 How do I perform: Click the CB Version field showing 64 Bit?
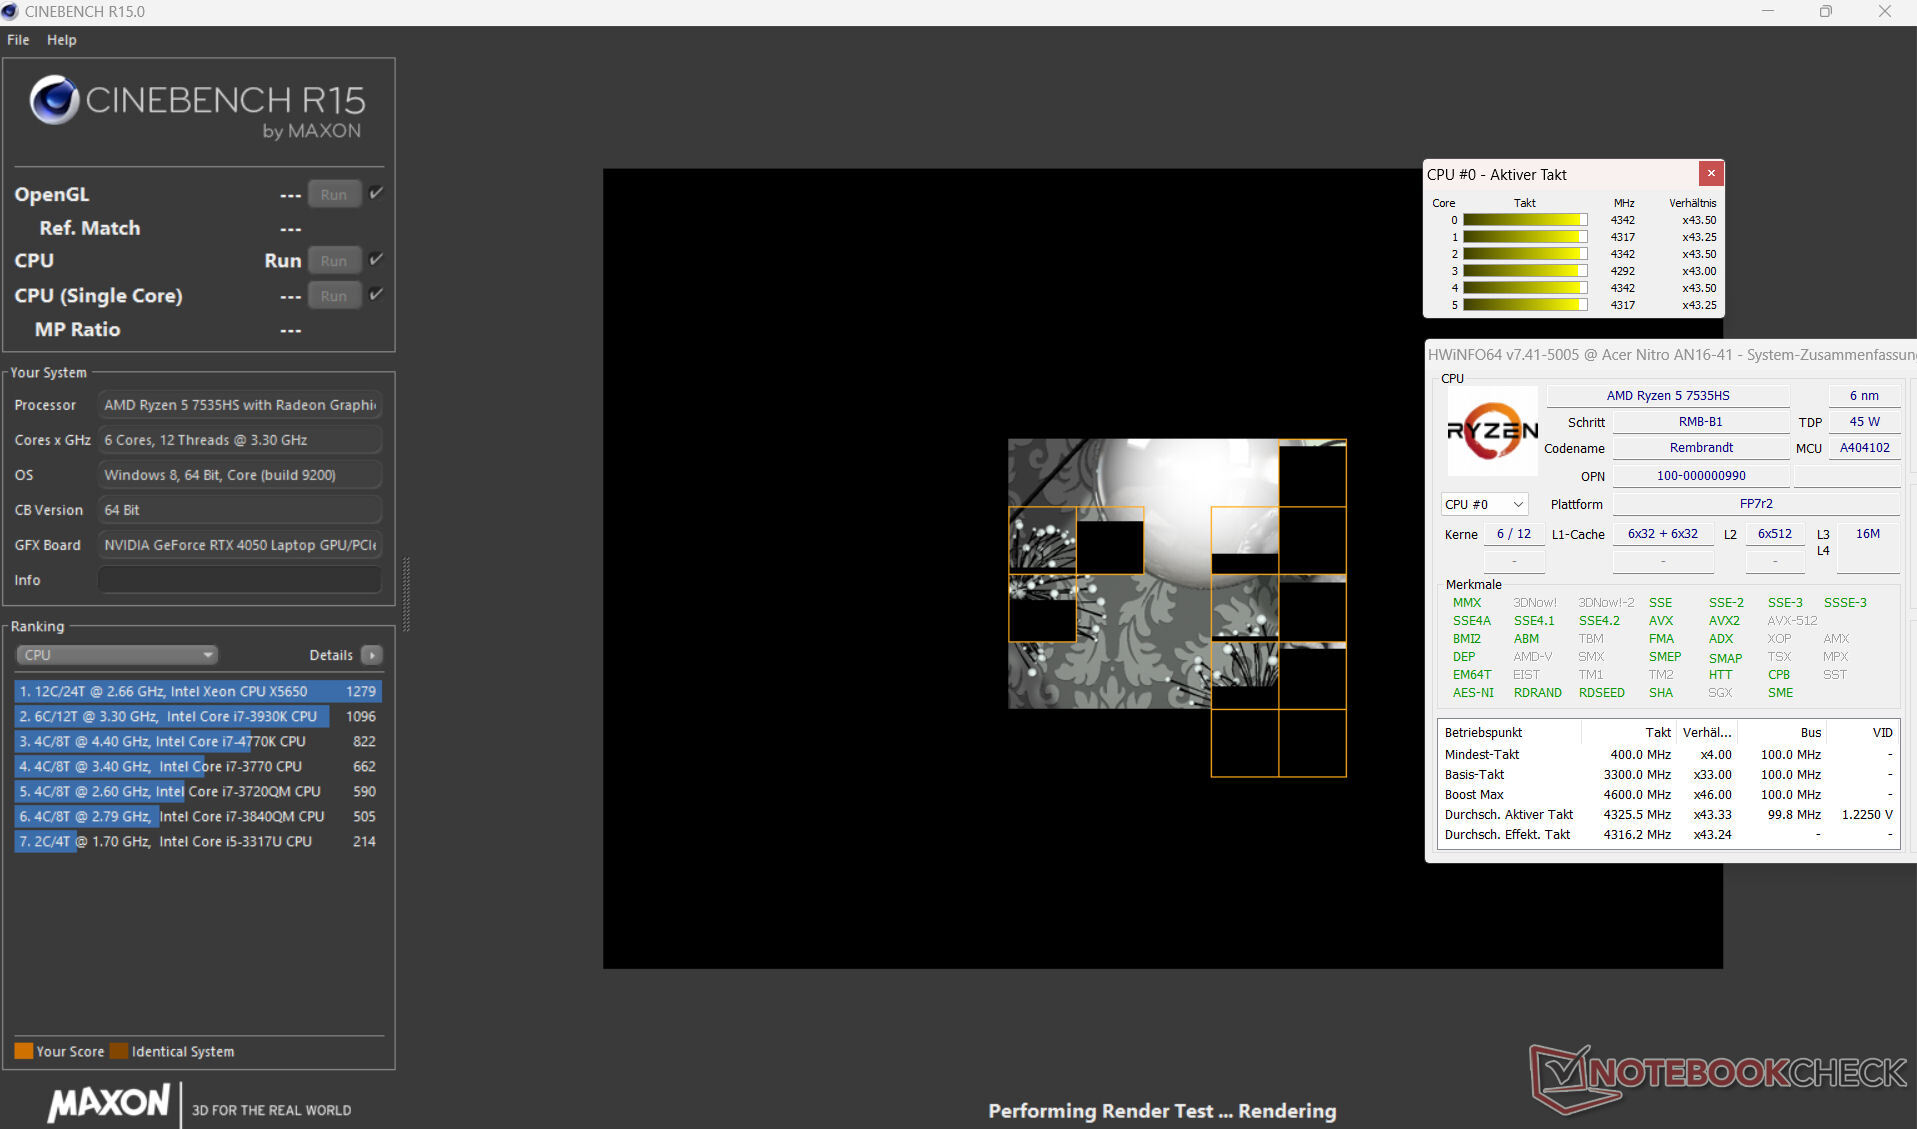click(240, 510)
